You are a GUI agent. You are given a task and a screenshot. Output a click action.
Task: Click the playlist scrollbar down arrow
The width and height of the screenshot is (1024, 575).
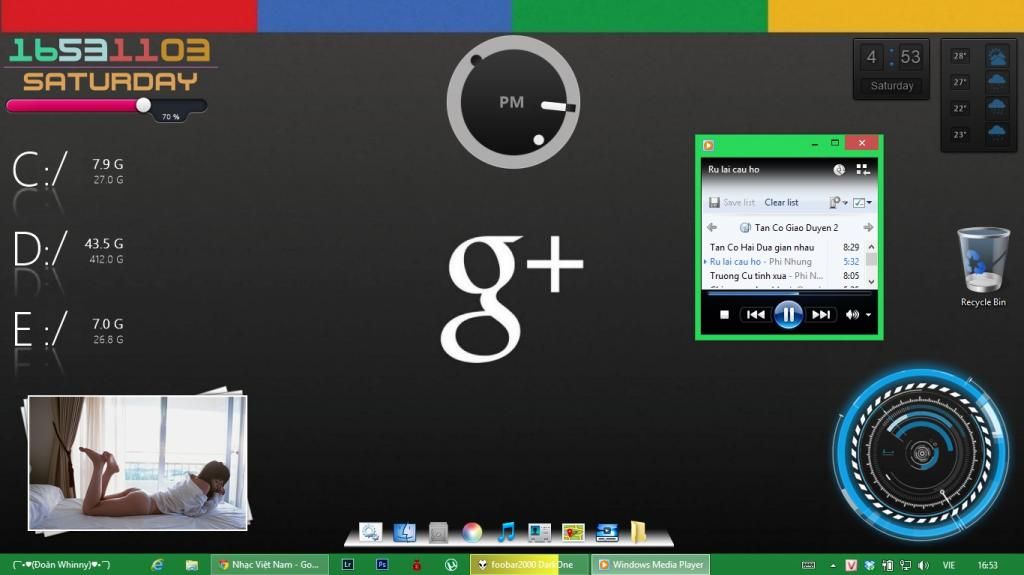point(871,282)
